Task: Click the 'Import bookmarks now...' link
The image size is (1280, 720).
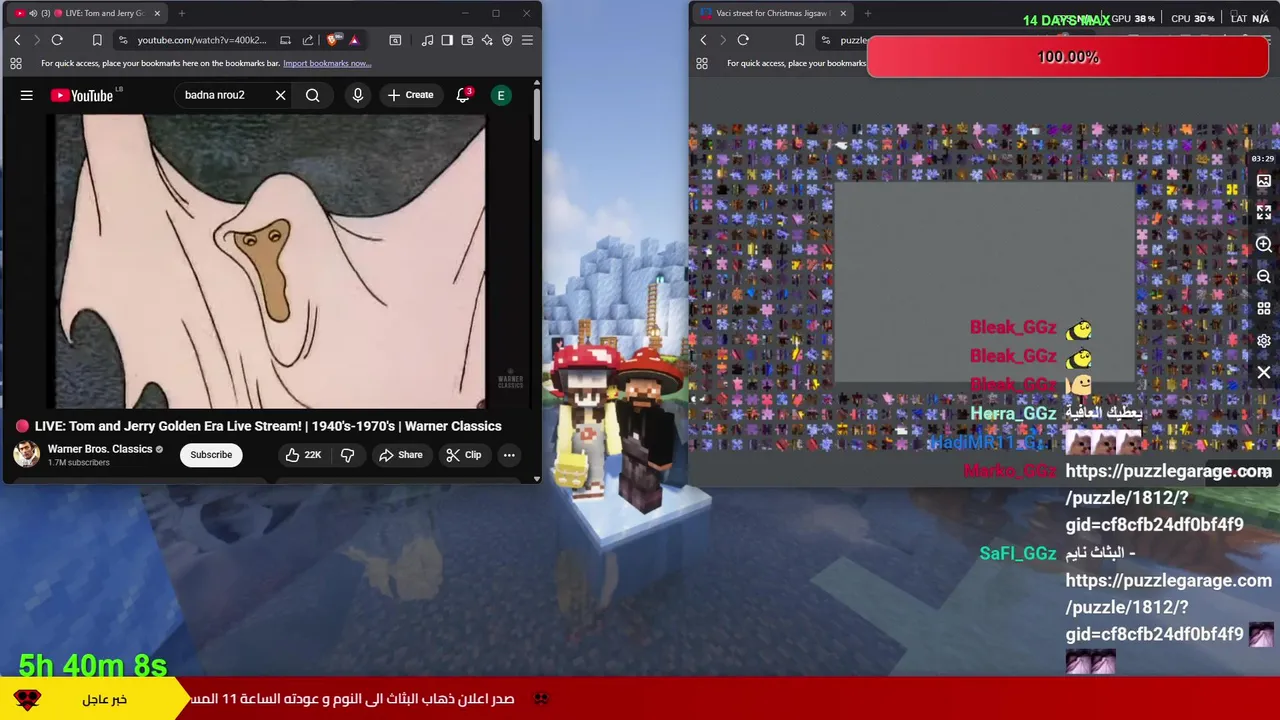Action: [x=327, y=63]
